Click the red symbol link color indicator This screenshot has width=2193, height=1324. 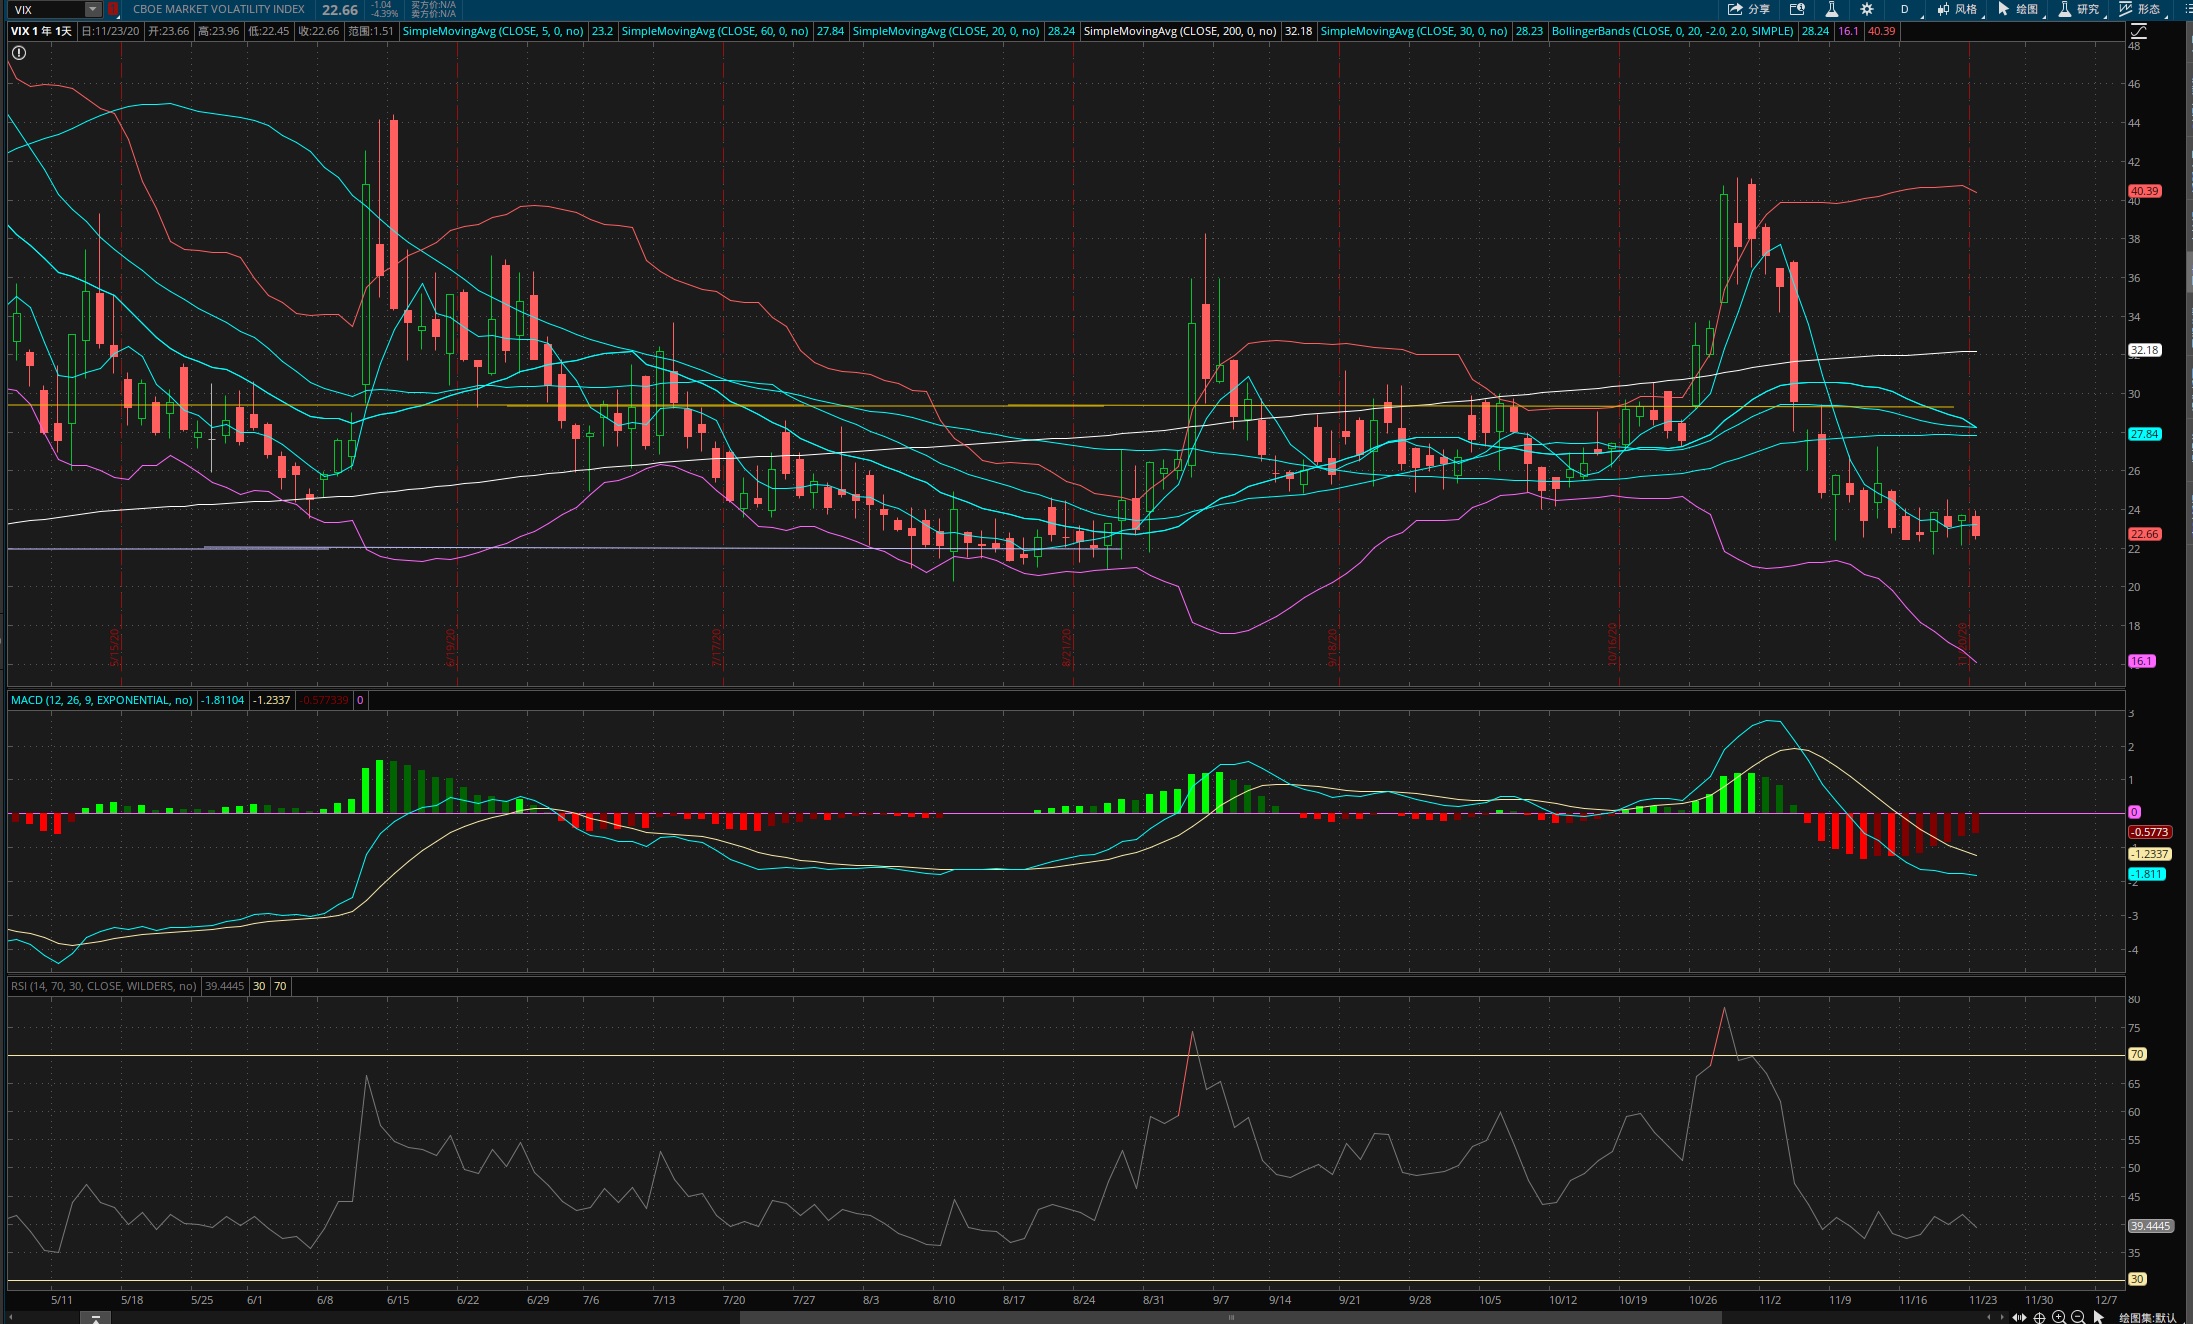point(113,9)
